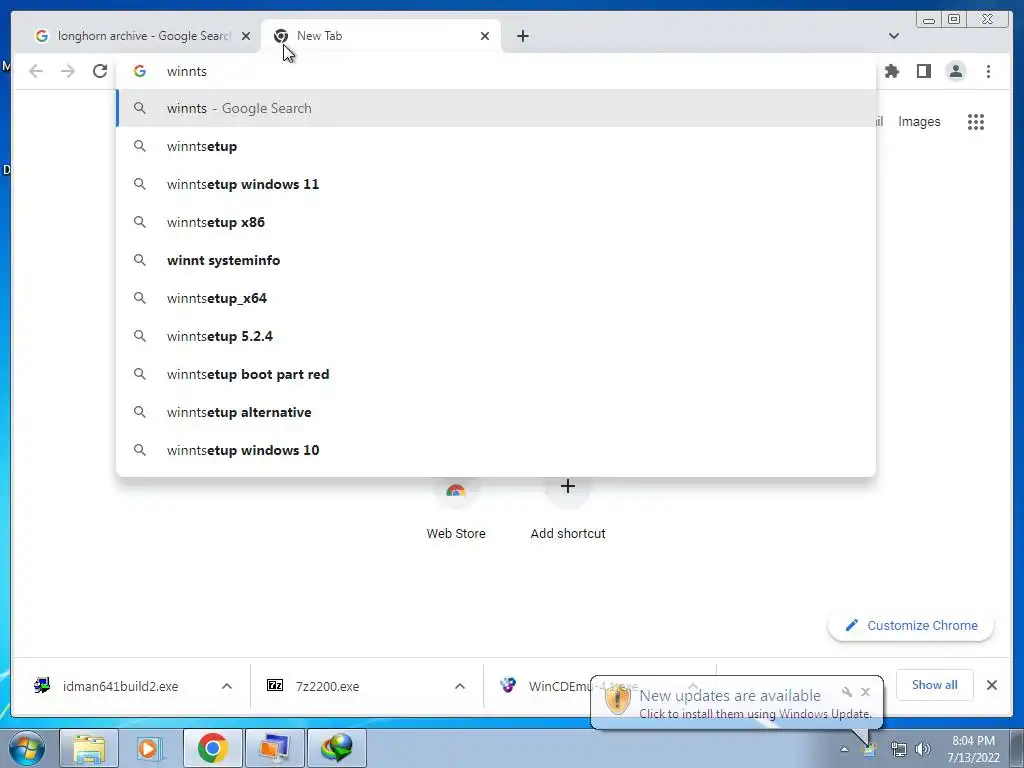Open Windows Explorer from the taskbar
Screen dimensions: 1024x768
coord(89,748)
